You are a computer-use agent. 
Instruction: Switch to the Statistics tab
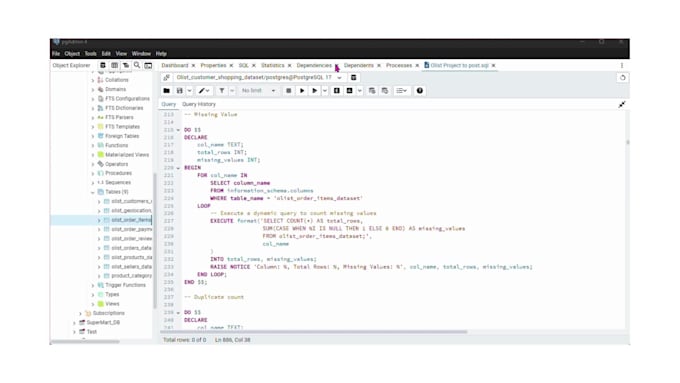click(273, 65)
